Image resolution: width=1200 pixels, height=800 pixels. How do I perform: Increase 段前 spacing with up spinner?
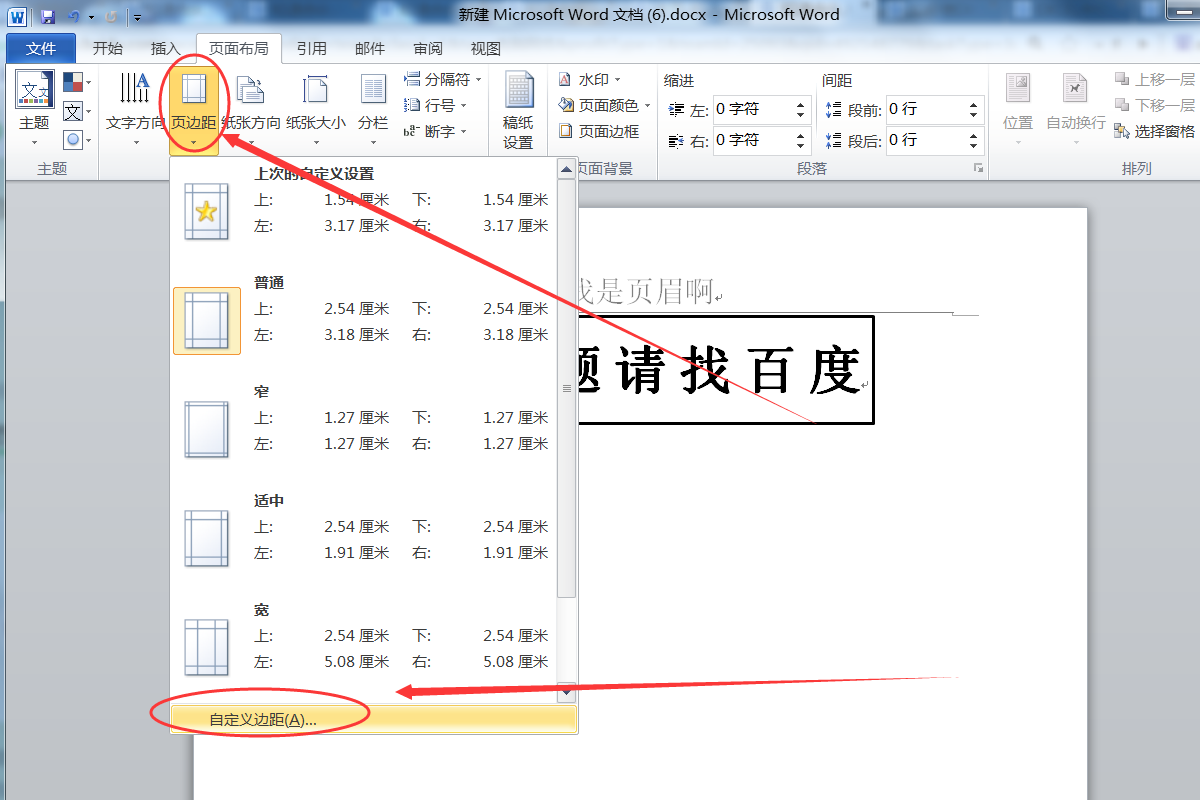pos(975,103)
